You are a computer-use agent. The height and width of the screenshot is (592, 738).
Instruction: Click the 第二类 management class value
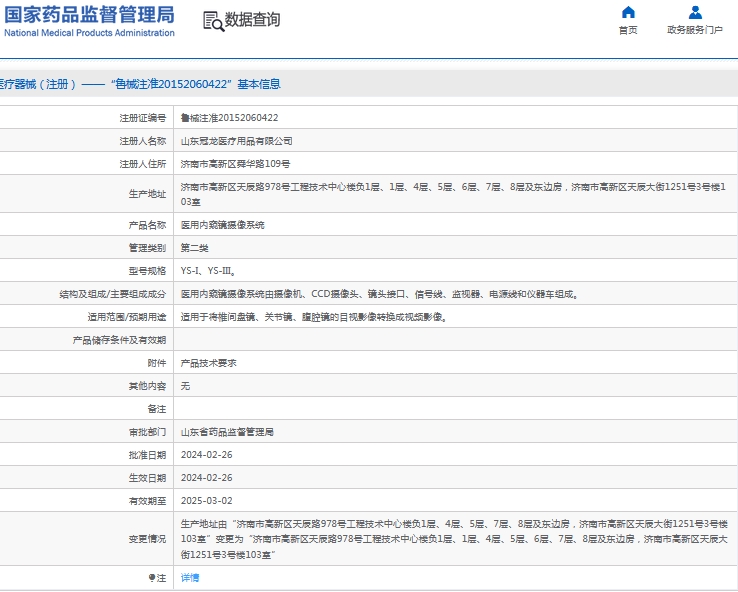click(194, 248)
